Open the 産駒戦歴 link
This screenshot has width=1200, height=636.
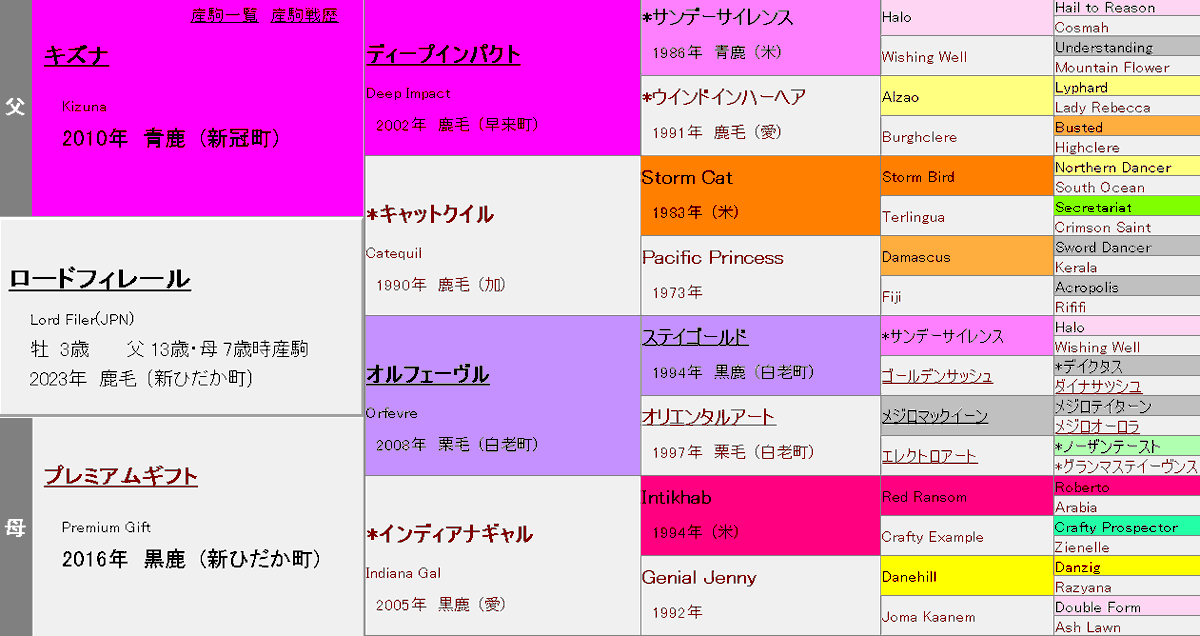tap(305, 15)
